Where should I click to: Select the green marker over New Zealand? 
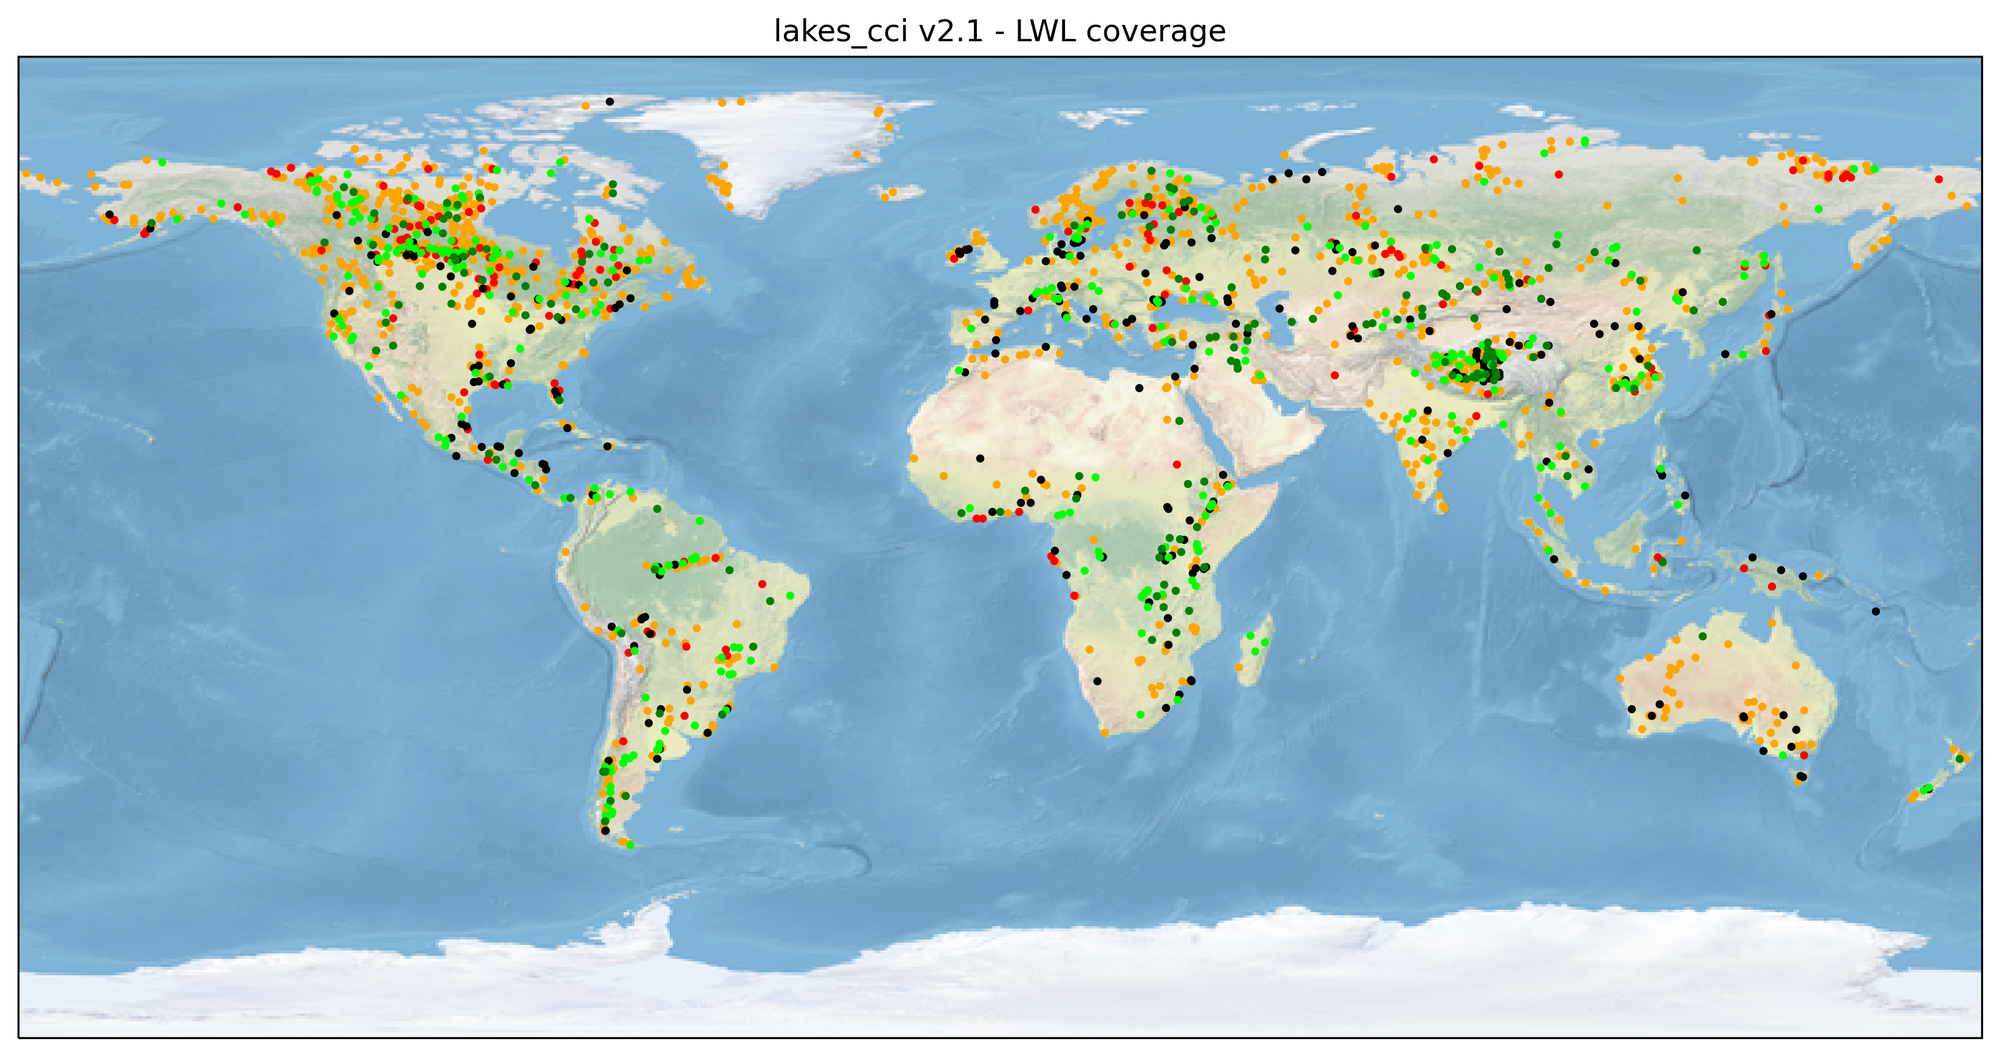[1925, 790]
